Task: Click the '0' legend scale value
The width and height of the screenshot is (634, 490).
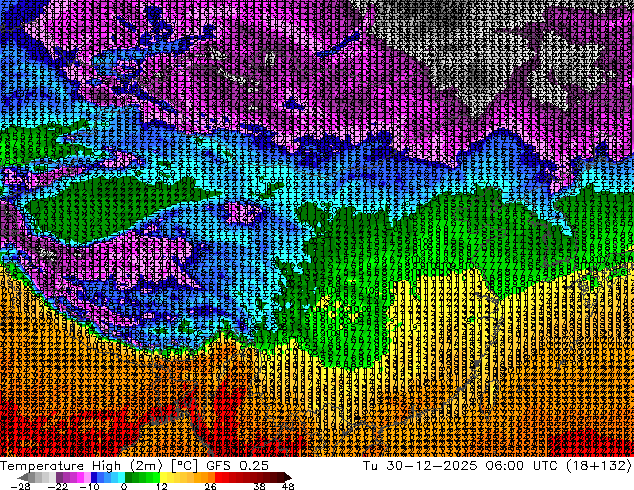Action: pos(124,486)
